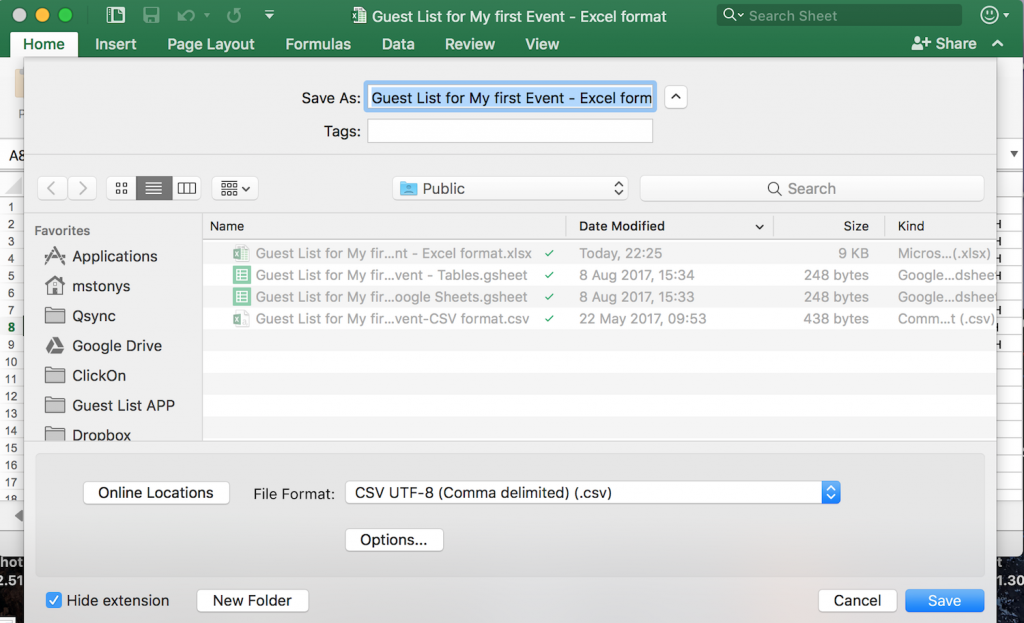Open the Public folder location dropdown
This screenshot has height=623, width=1024.
[510, 188]
